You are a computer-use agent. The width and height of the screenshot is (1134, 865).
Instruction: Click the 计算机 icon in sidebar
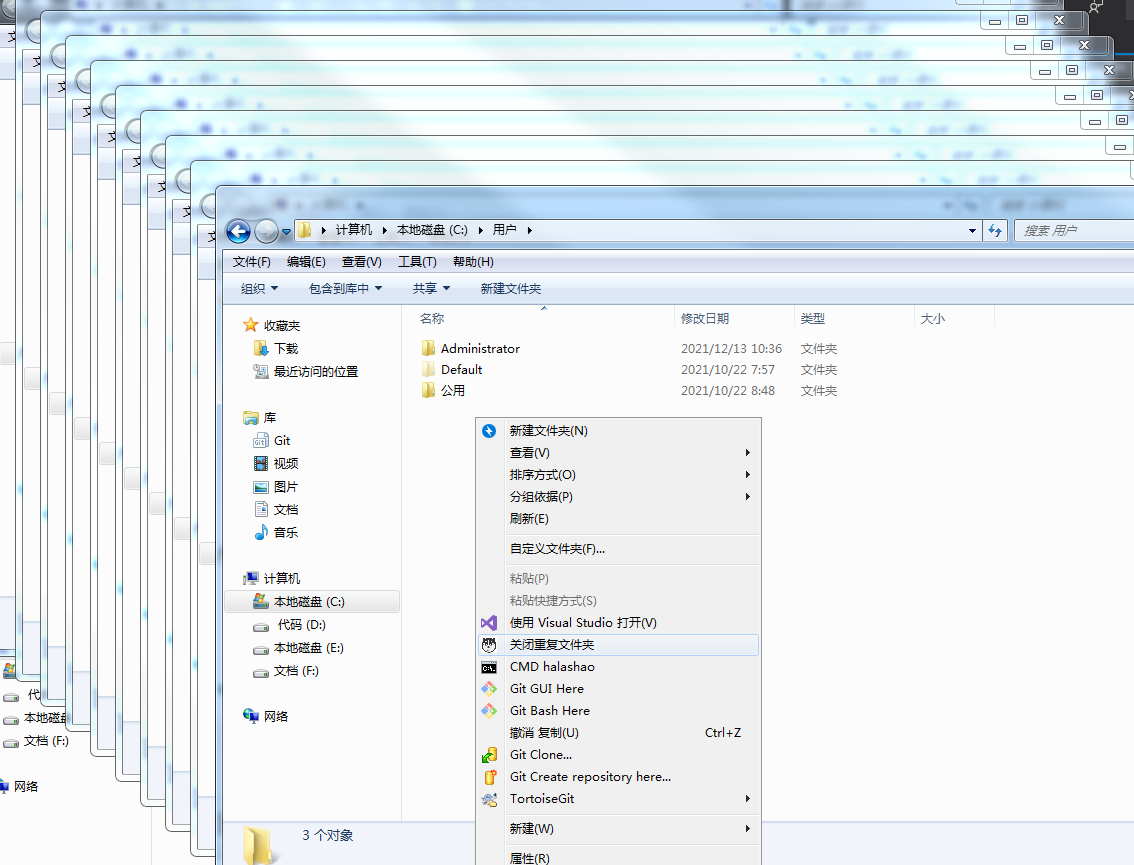[251, 578]
